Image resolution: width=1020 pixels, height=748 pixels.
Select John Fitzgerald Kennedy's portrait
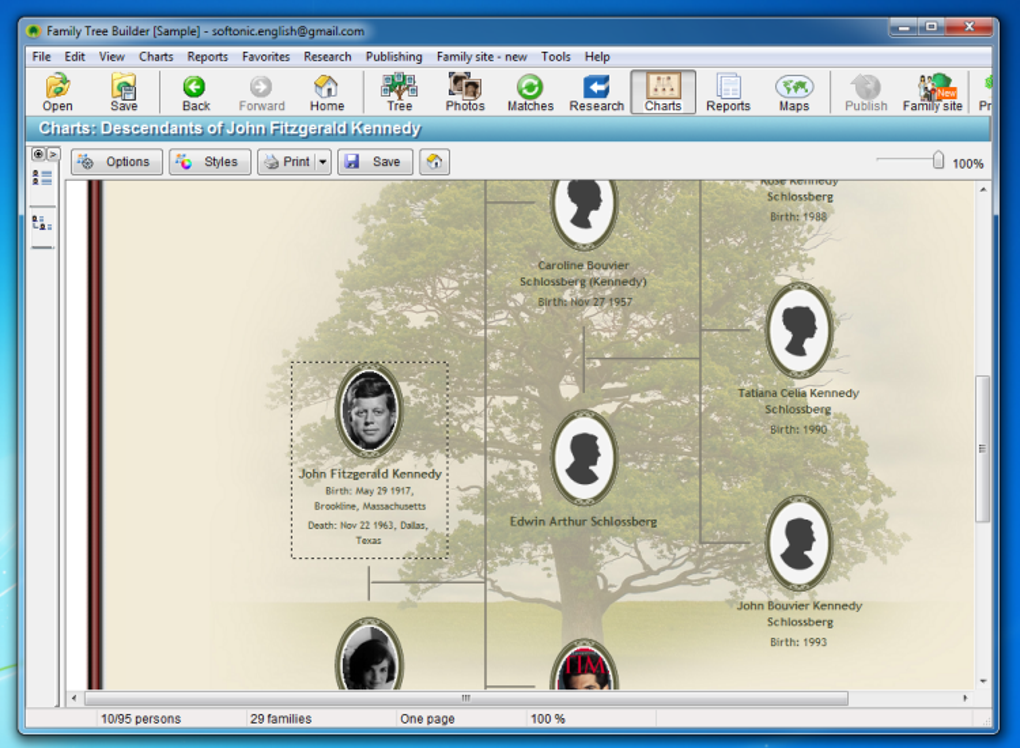369,409
